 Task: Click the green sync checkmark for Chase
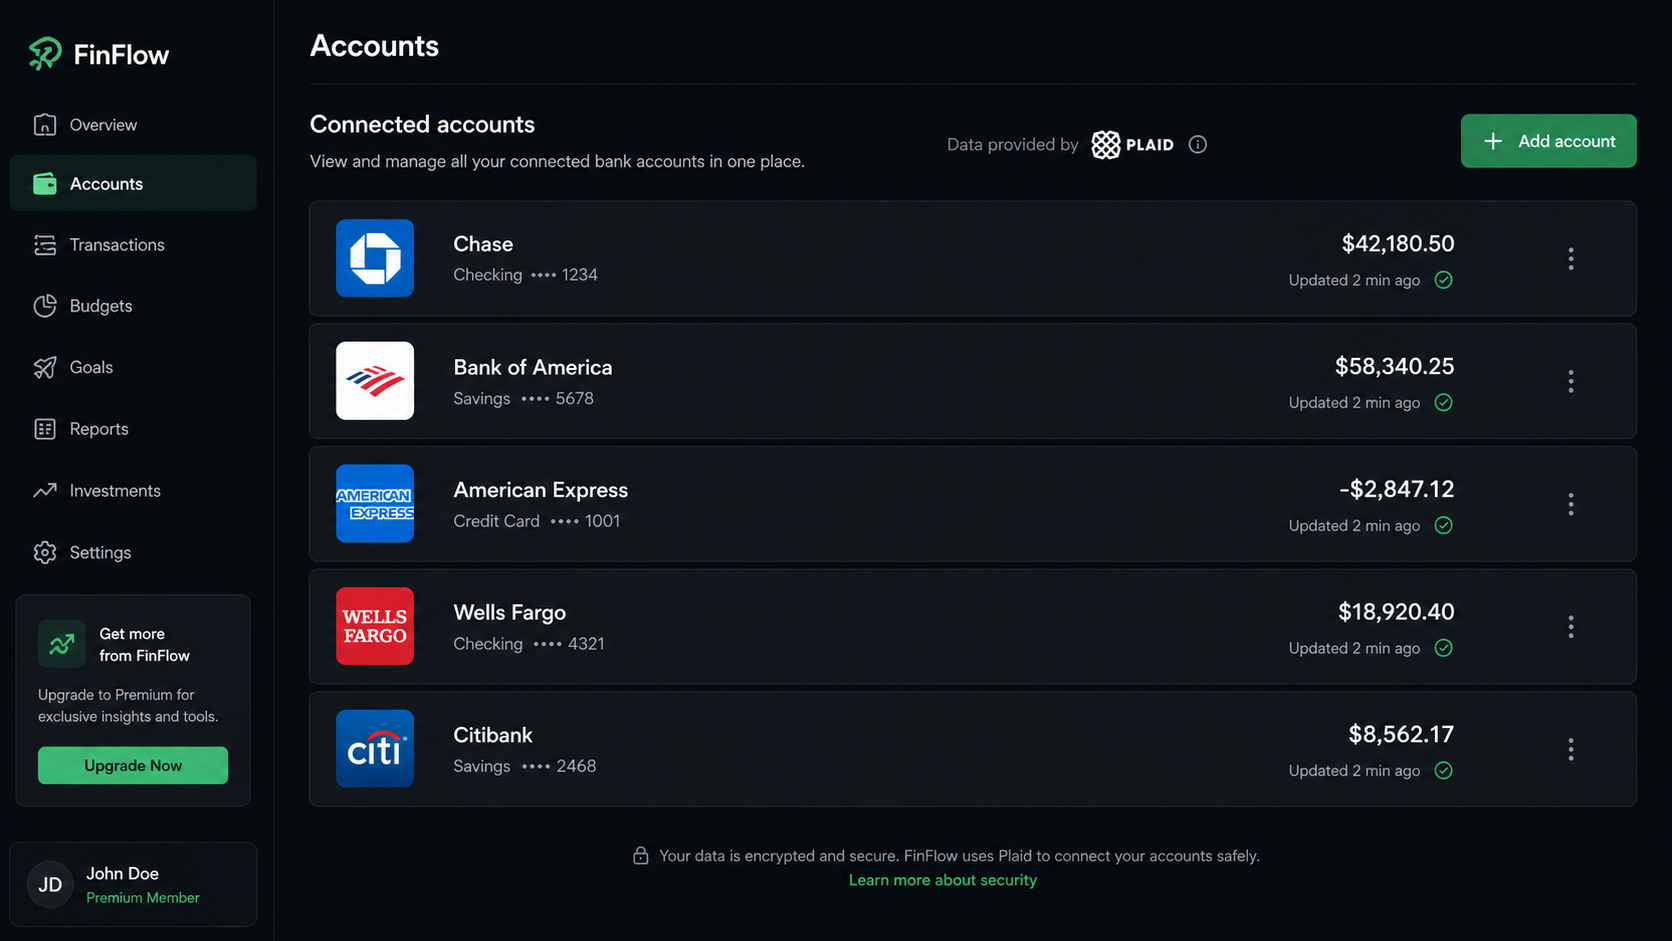click(x=1443, y=280)
